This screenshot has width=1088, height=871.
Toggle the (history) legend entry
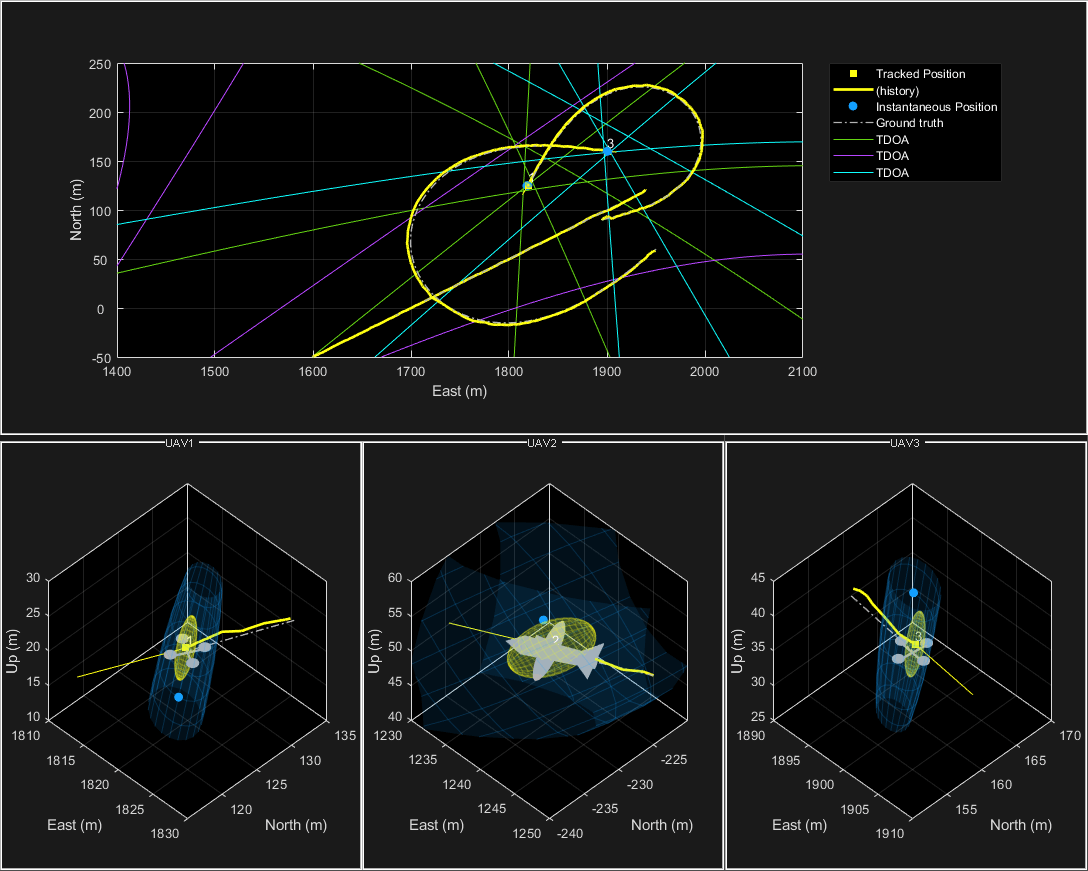coord(897,90)
